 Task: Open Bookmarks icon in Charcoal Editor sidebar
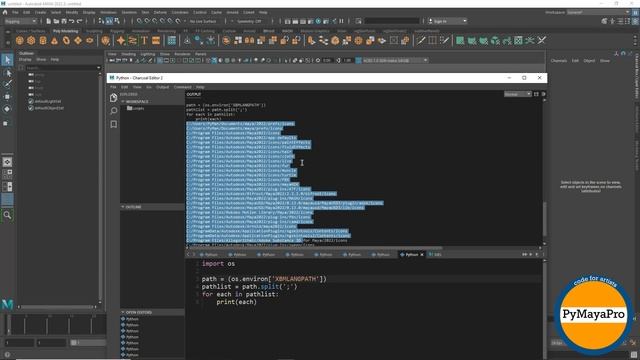113,124
